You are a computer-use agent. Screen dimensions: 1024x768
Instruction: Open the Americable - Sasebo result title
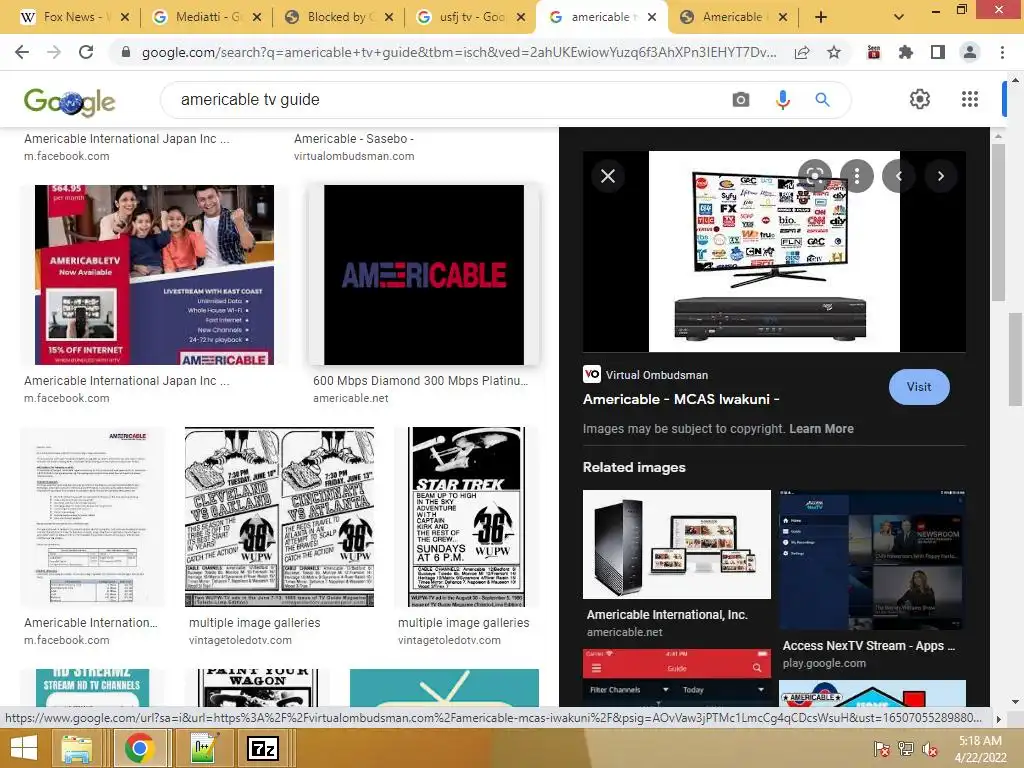pos(353,138)
